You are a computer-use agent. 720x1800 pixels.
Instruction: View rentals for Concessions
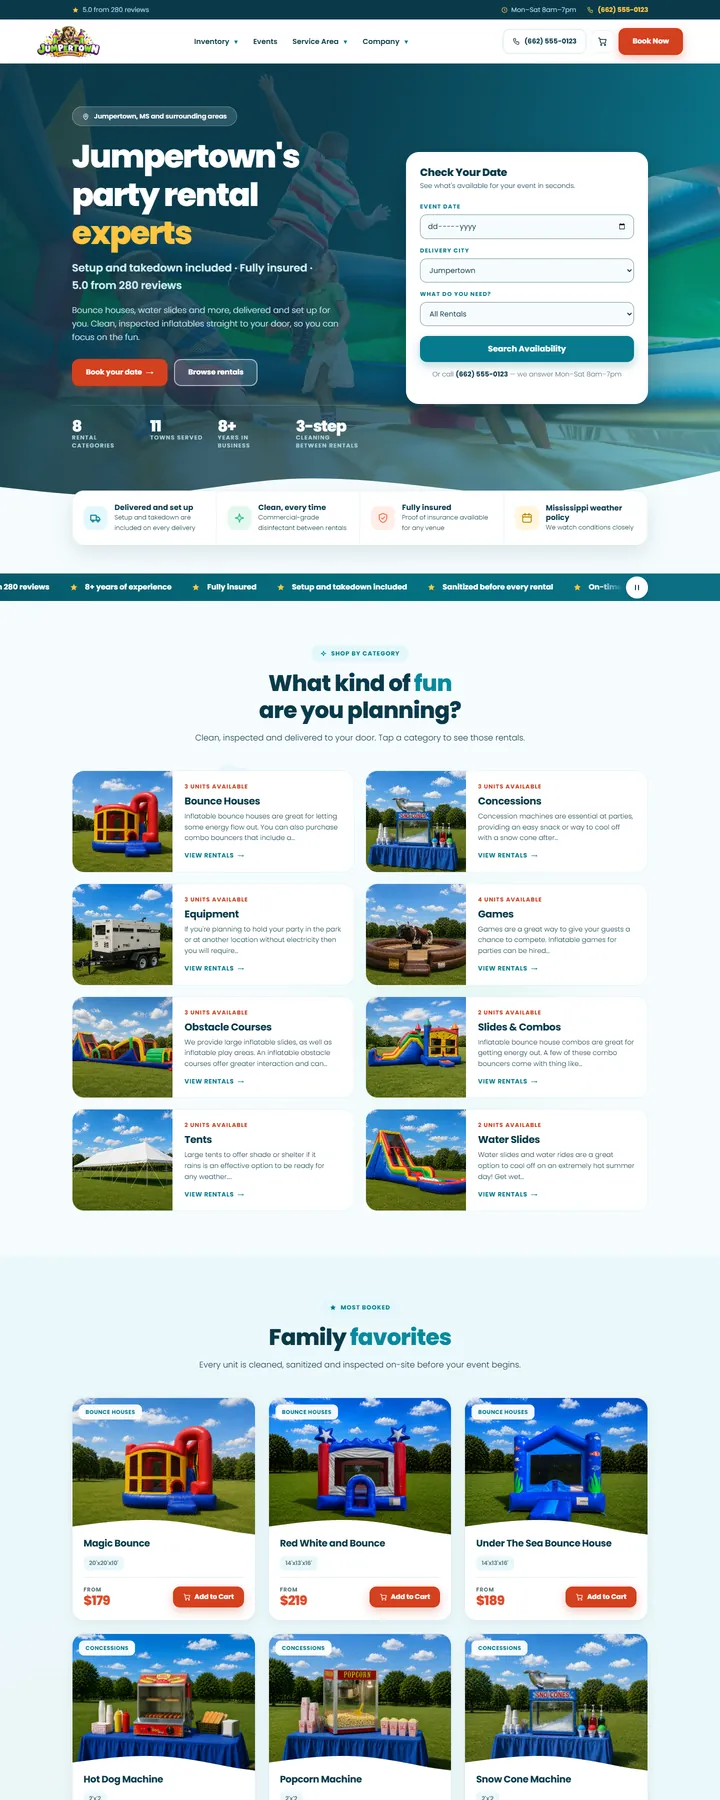pyautogui.click(x=508, y=856)
